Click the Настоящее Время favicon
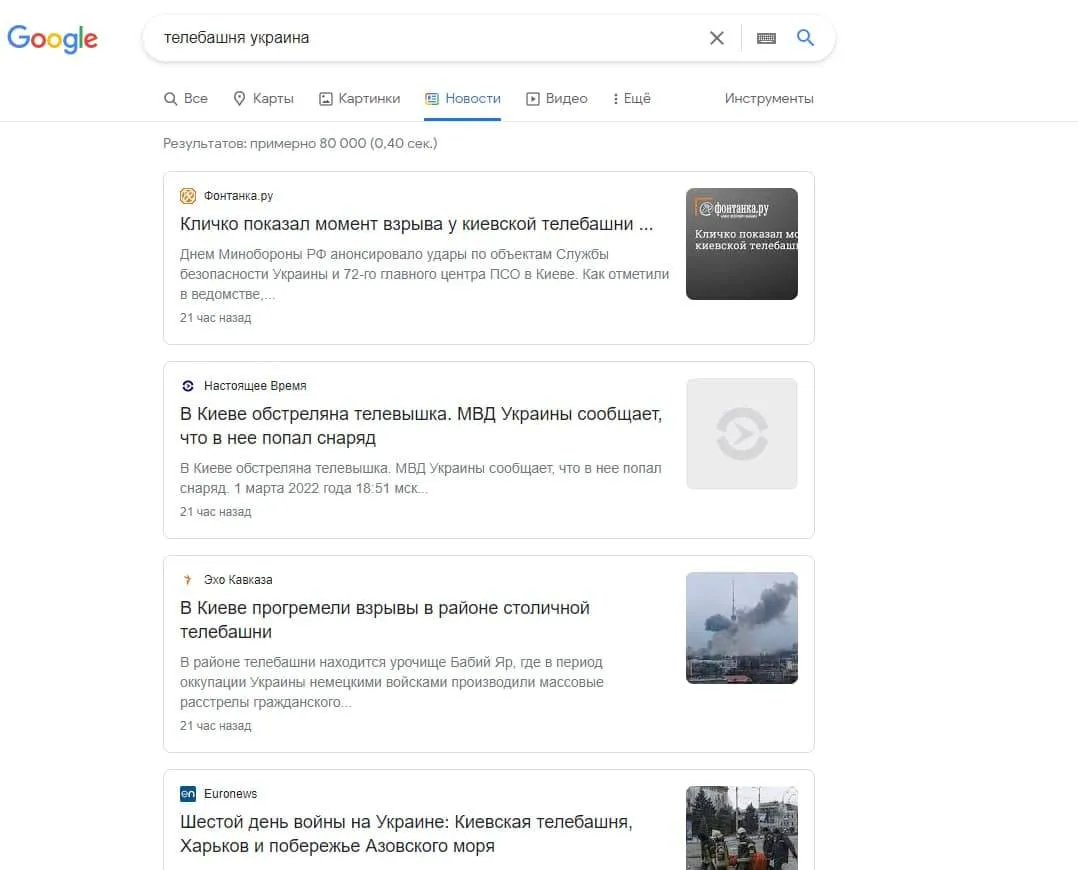The width and height of the screenshot is (1078, 870). coord(188,386)
